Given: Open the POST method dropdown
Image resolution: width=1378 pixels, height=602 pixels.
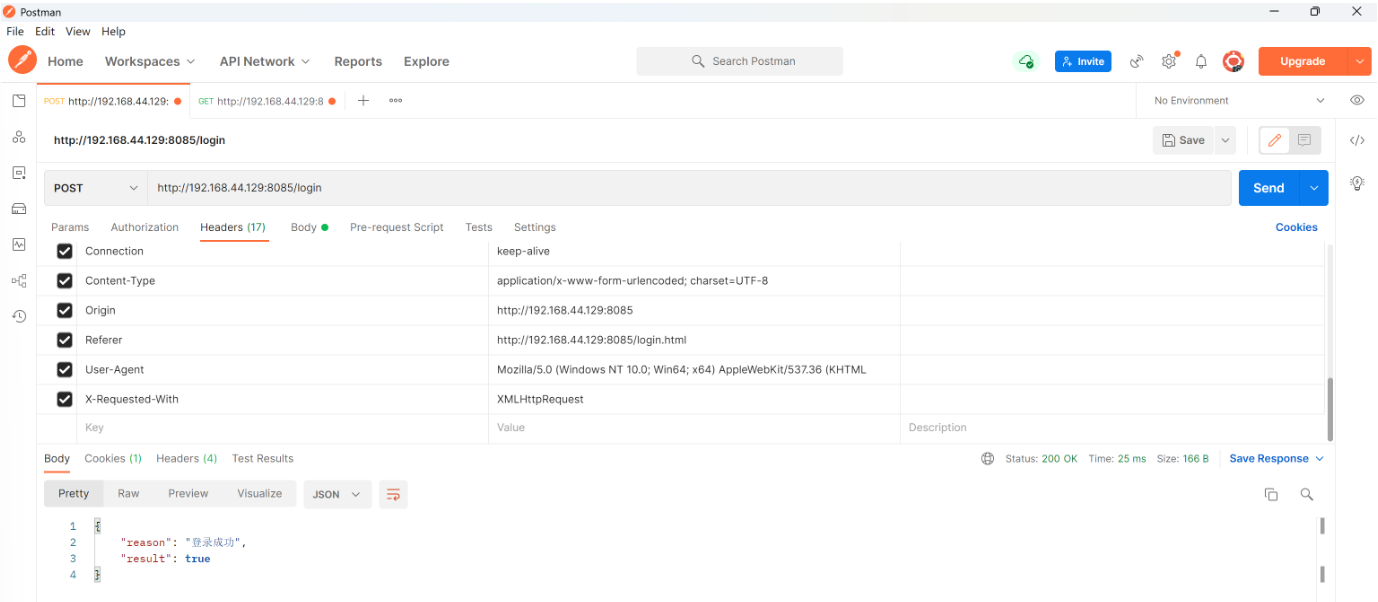Looking at the screenshot, I should [96, 188].
